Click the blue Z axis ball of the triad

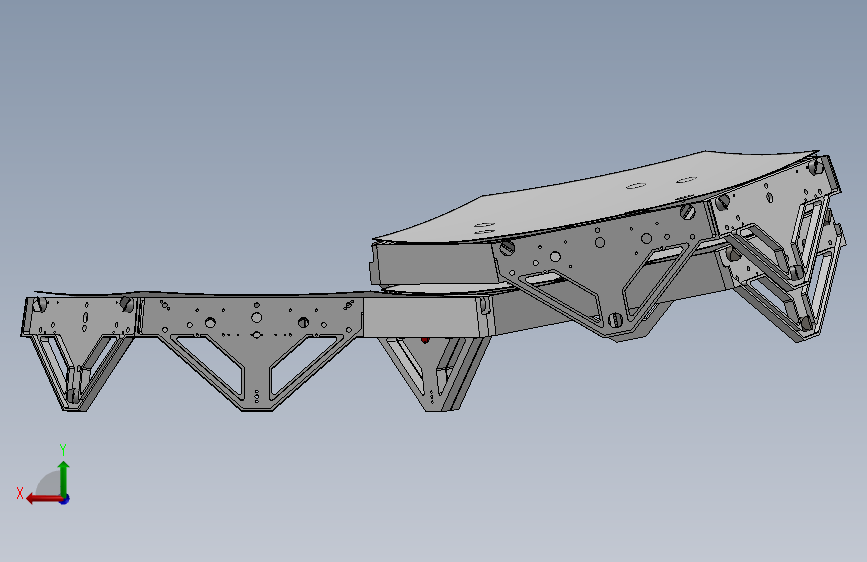pyautogui.click(x=65, y=499)
